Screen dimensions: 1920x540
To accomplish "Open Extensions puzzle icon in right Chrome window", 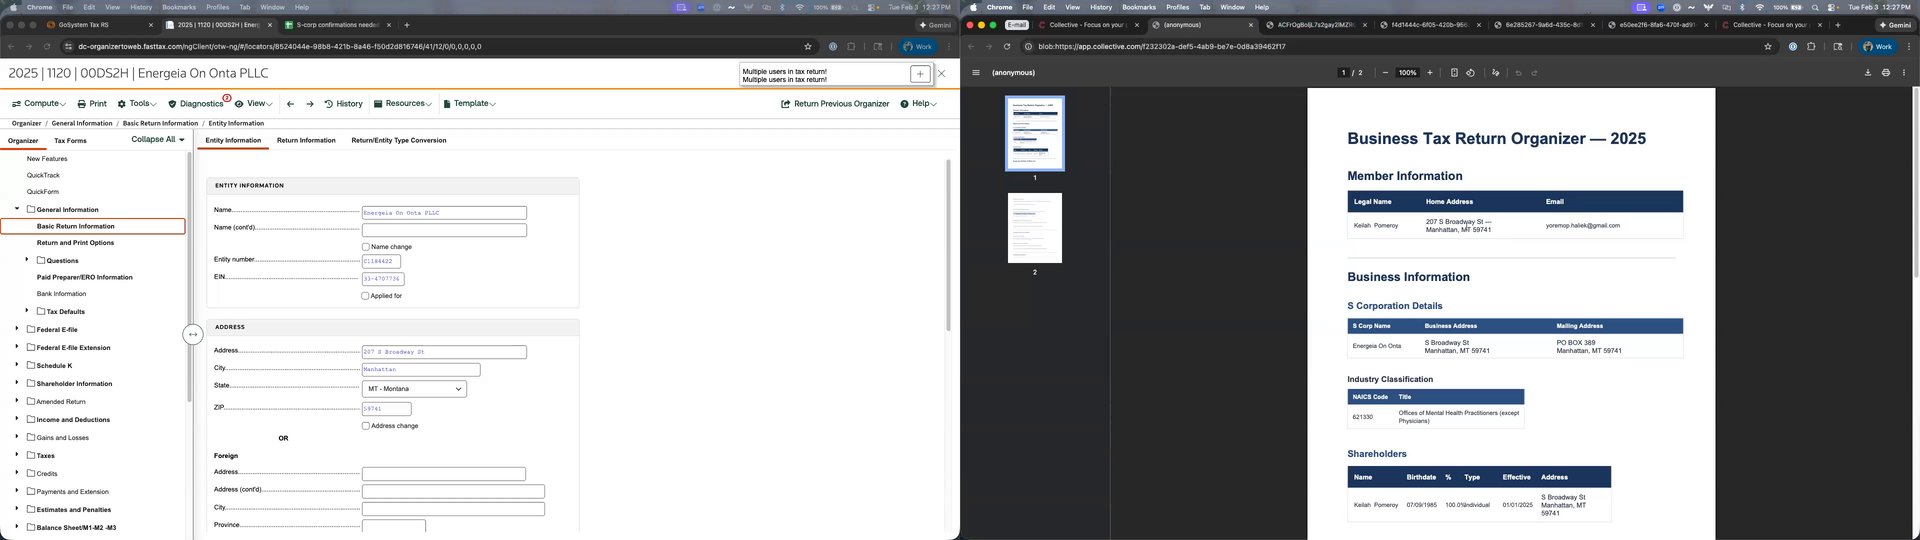I will coord(1811,46).
